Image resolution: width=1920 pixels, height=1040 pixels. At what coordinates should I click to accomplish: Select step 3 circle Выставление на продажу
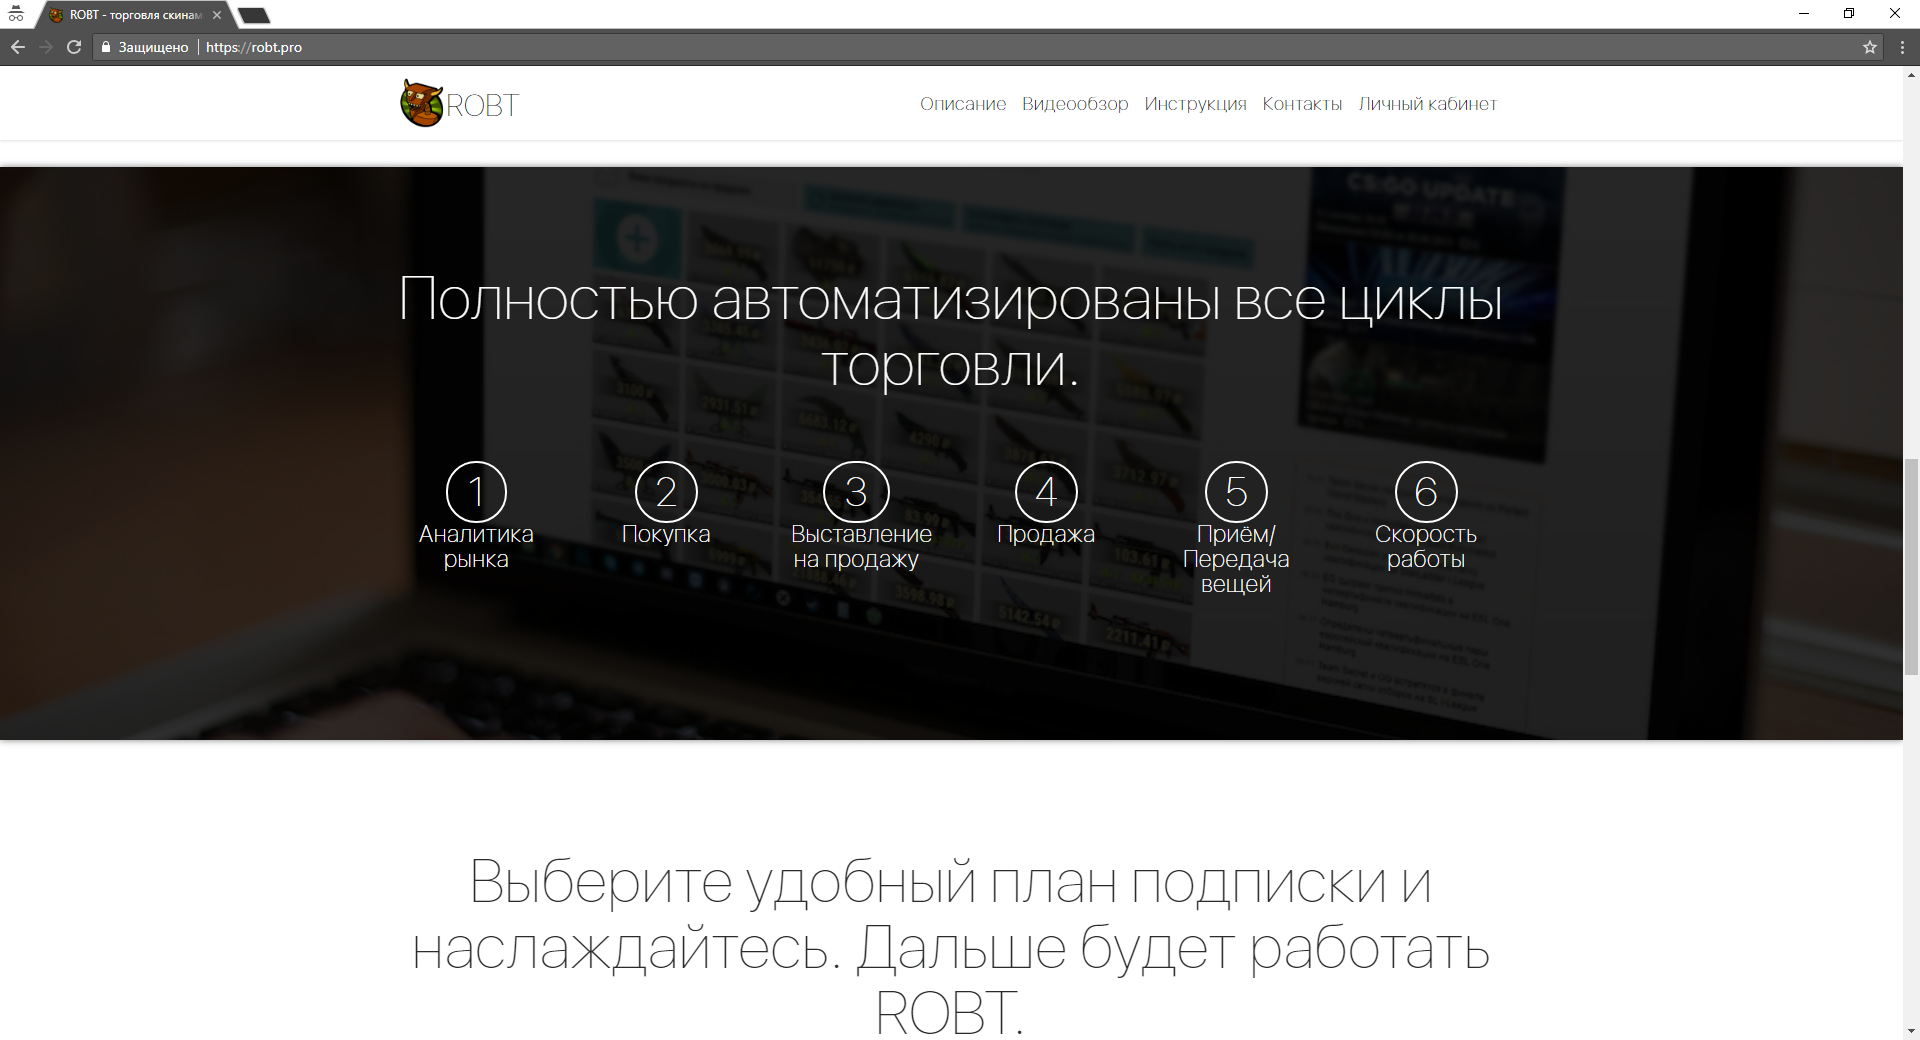tap(856, 491)
